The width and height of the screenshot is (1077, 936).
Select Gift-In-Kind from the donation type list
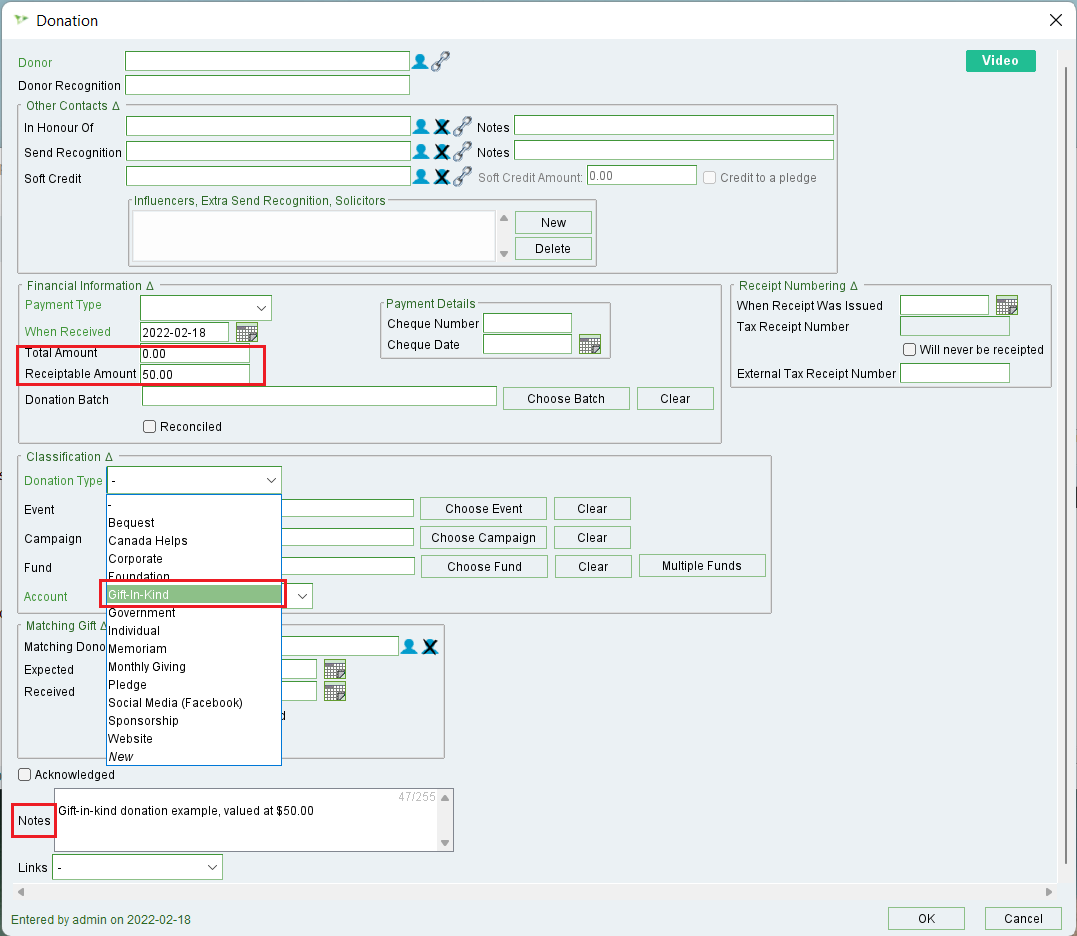coord(194,595)
